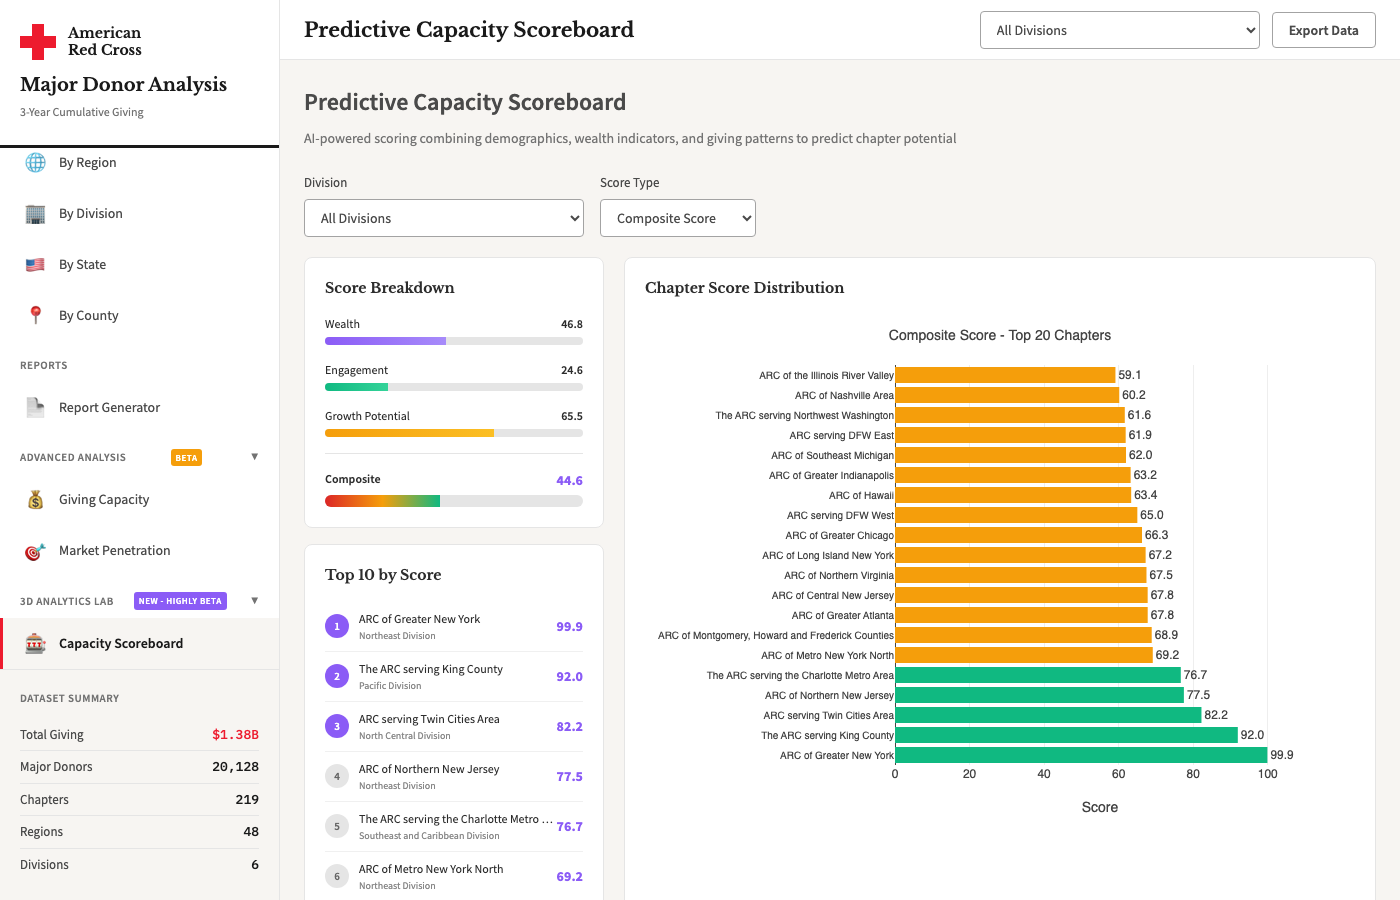
Task: Select ARC of Greater New York ranking row
Action: 454,627
